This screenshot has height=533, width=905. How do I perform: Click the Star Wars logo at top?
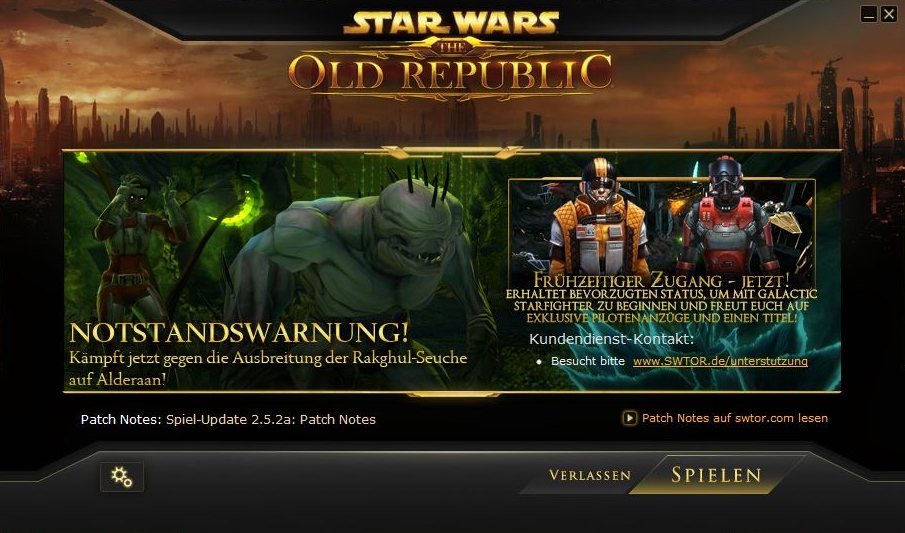[x=451, y=21]
